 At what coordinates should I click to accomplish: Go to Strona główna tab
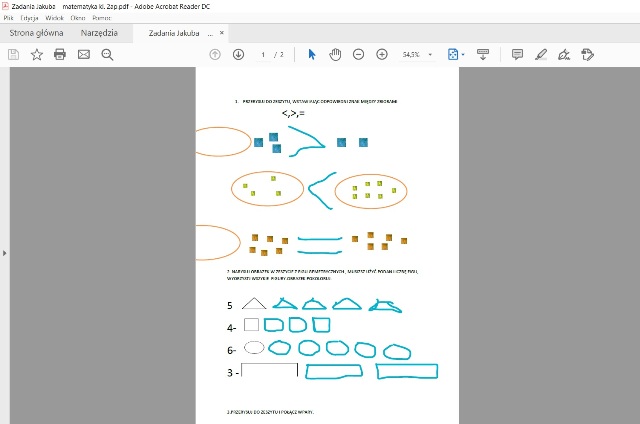click(37, 33)
